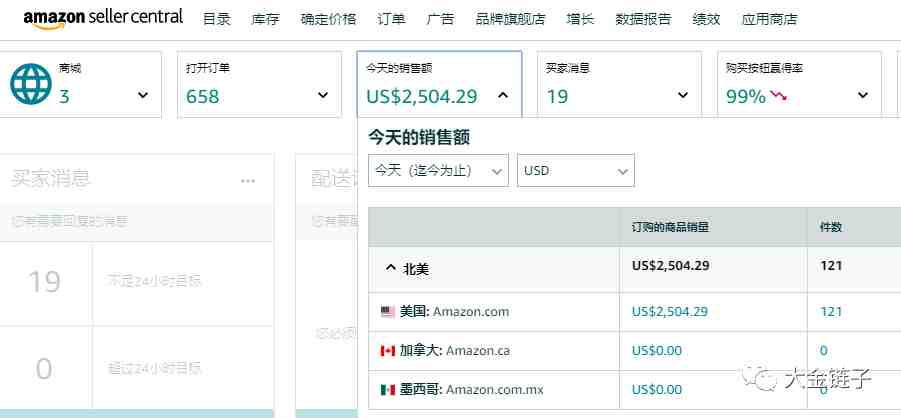Click the Amazon.ca units count 0
Image resolution: width=901 pixels, height=418 pixels.
coord(823,350)
